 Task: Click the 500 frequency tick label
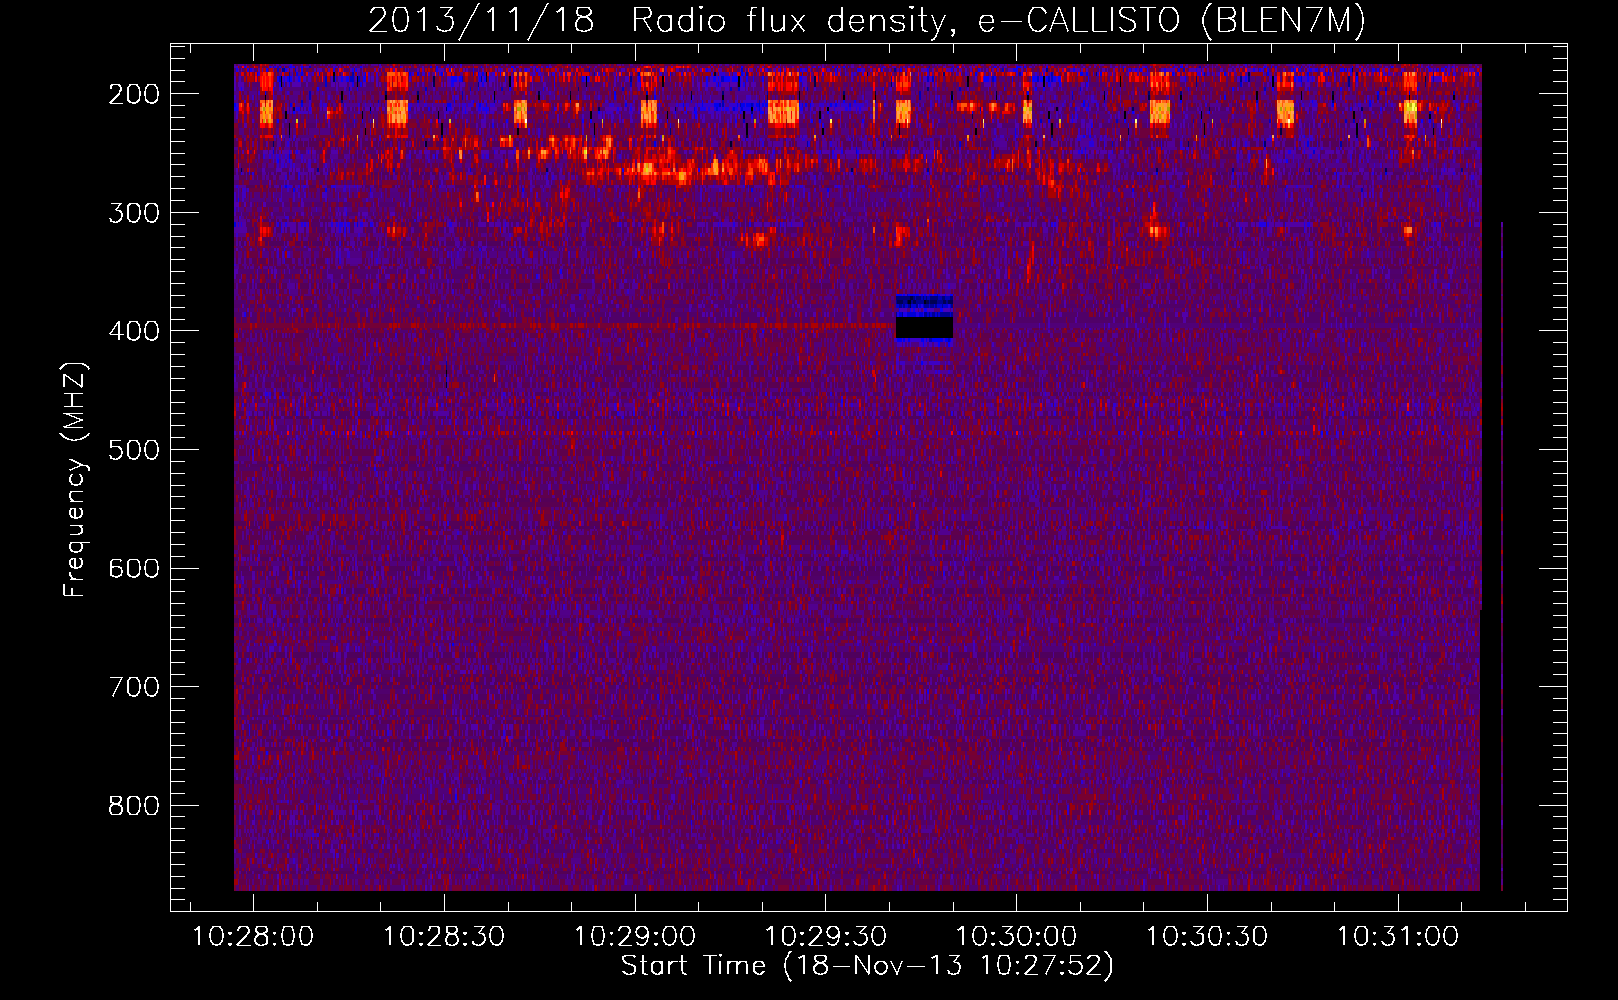(134, 450)
